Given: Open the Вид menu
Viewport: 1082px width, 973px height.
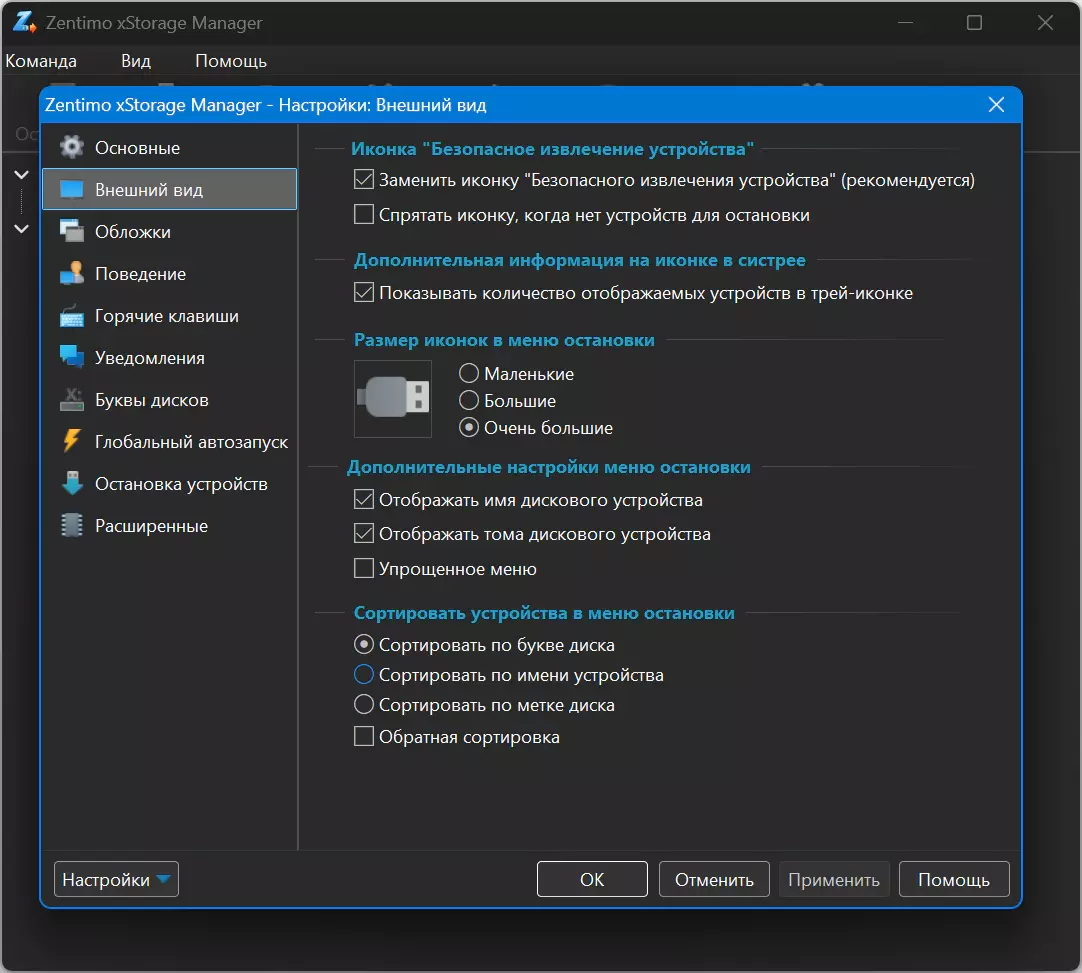Looking at the screenshot, I should click(x=136, y=61).
